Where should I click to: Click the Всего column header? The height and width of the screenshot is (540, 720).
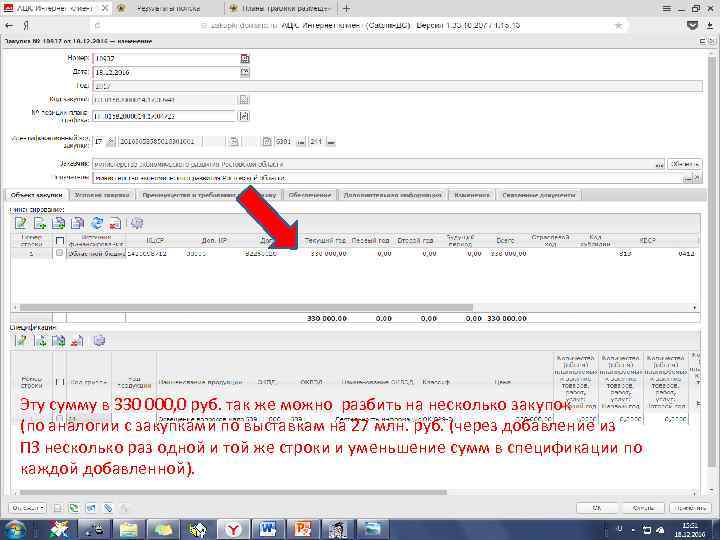(x=505, y=241)
